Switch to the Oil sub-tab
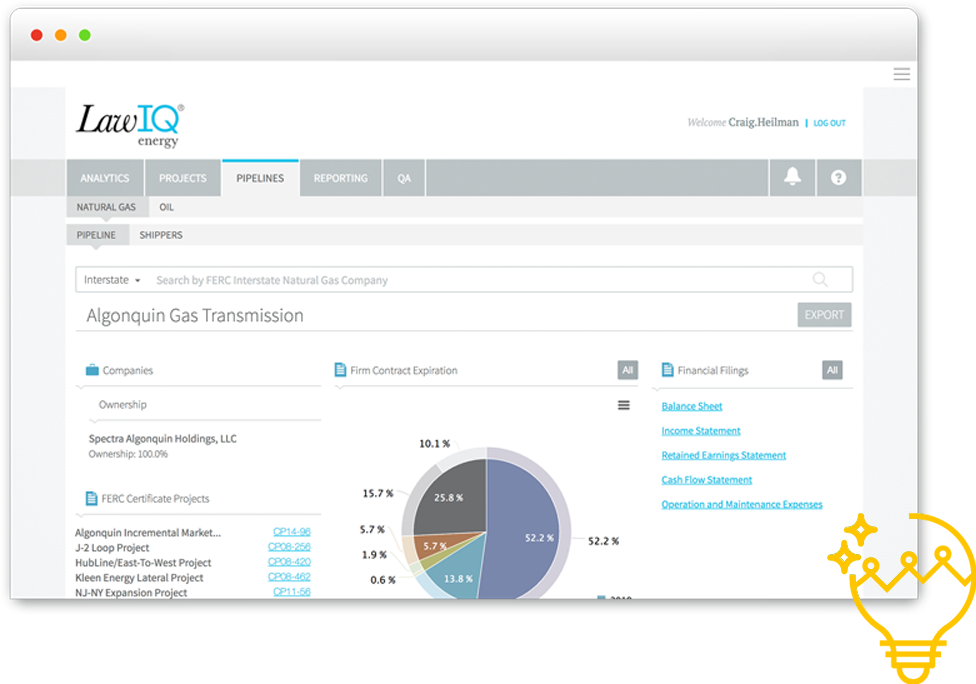This screenshot has width=976, height=684. pyautogui.click(x=166, y=207)
